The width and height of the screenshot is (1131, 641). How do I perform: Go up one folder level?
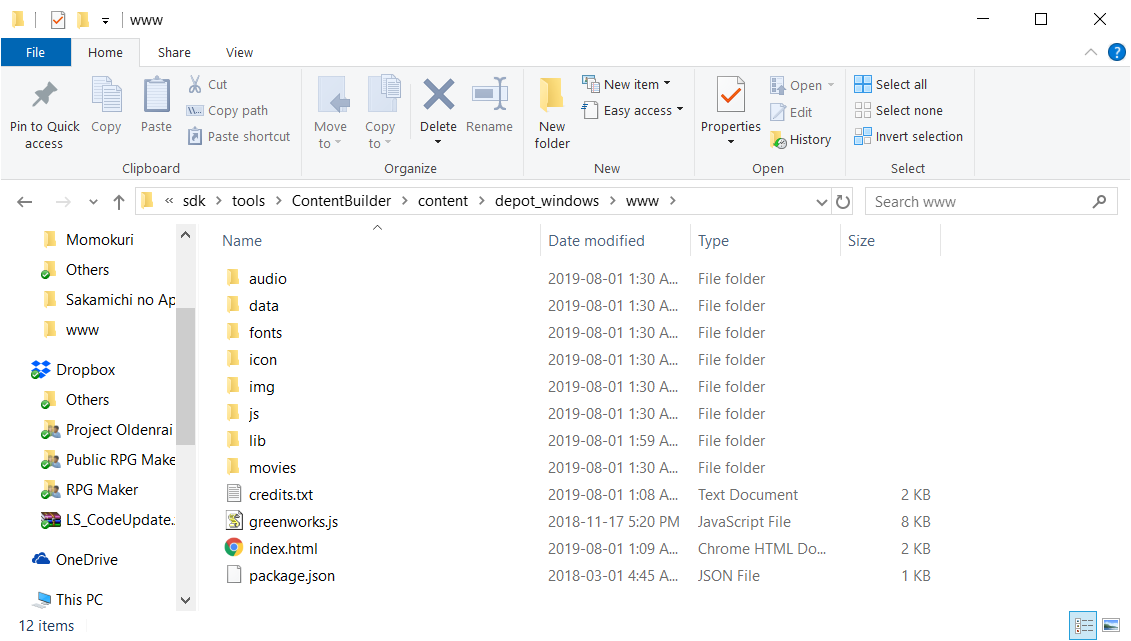pos(119,202)
